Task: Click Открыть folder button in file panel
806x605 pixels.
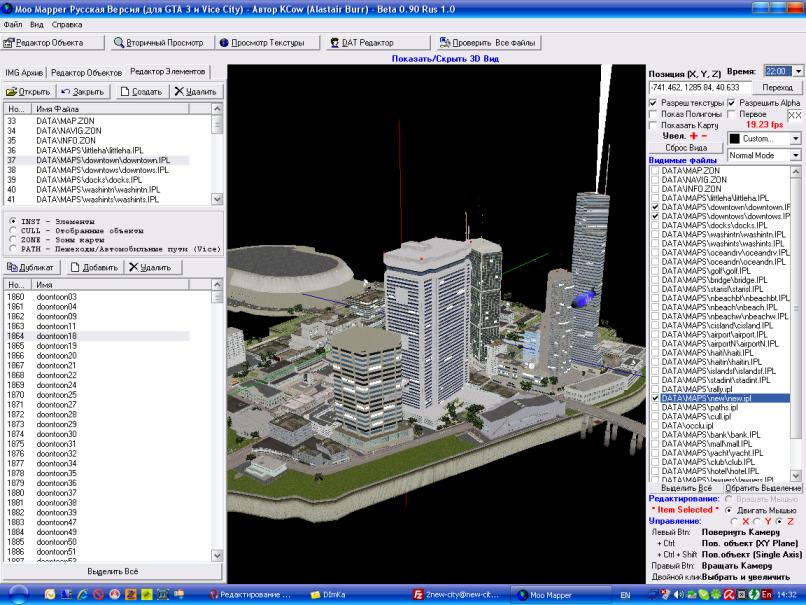Action: pos(29,91)
